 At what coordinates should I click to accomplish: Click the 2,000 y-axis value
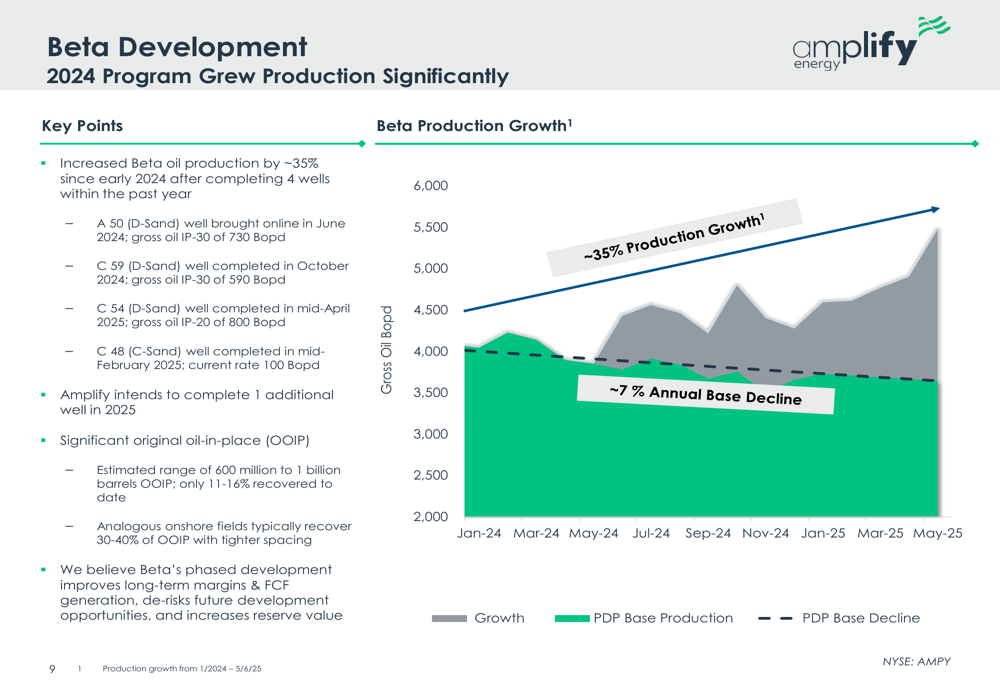coord(430,517)
